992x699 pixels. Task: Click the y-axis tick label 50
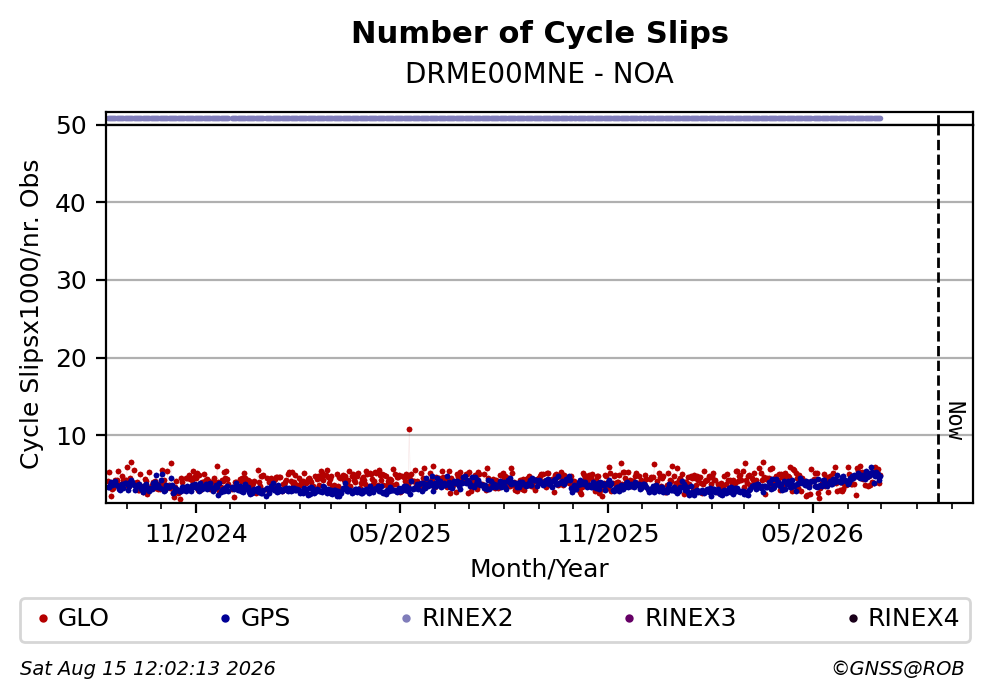pos(71,125)
